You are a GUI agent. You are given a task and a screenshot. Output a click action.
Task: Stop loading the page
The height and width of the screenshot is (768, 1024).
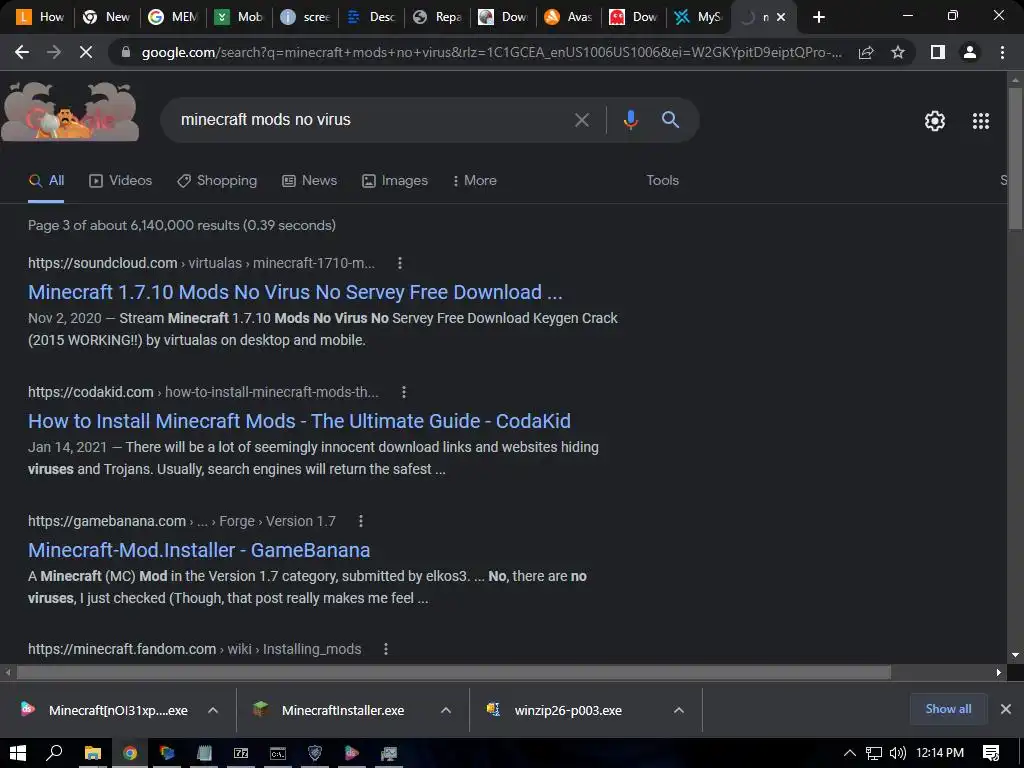pos(86,52)
